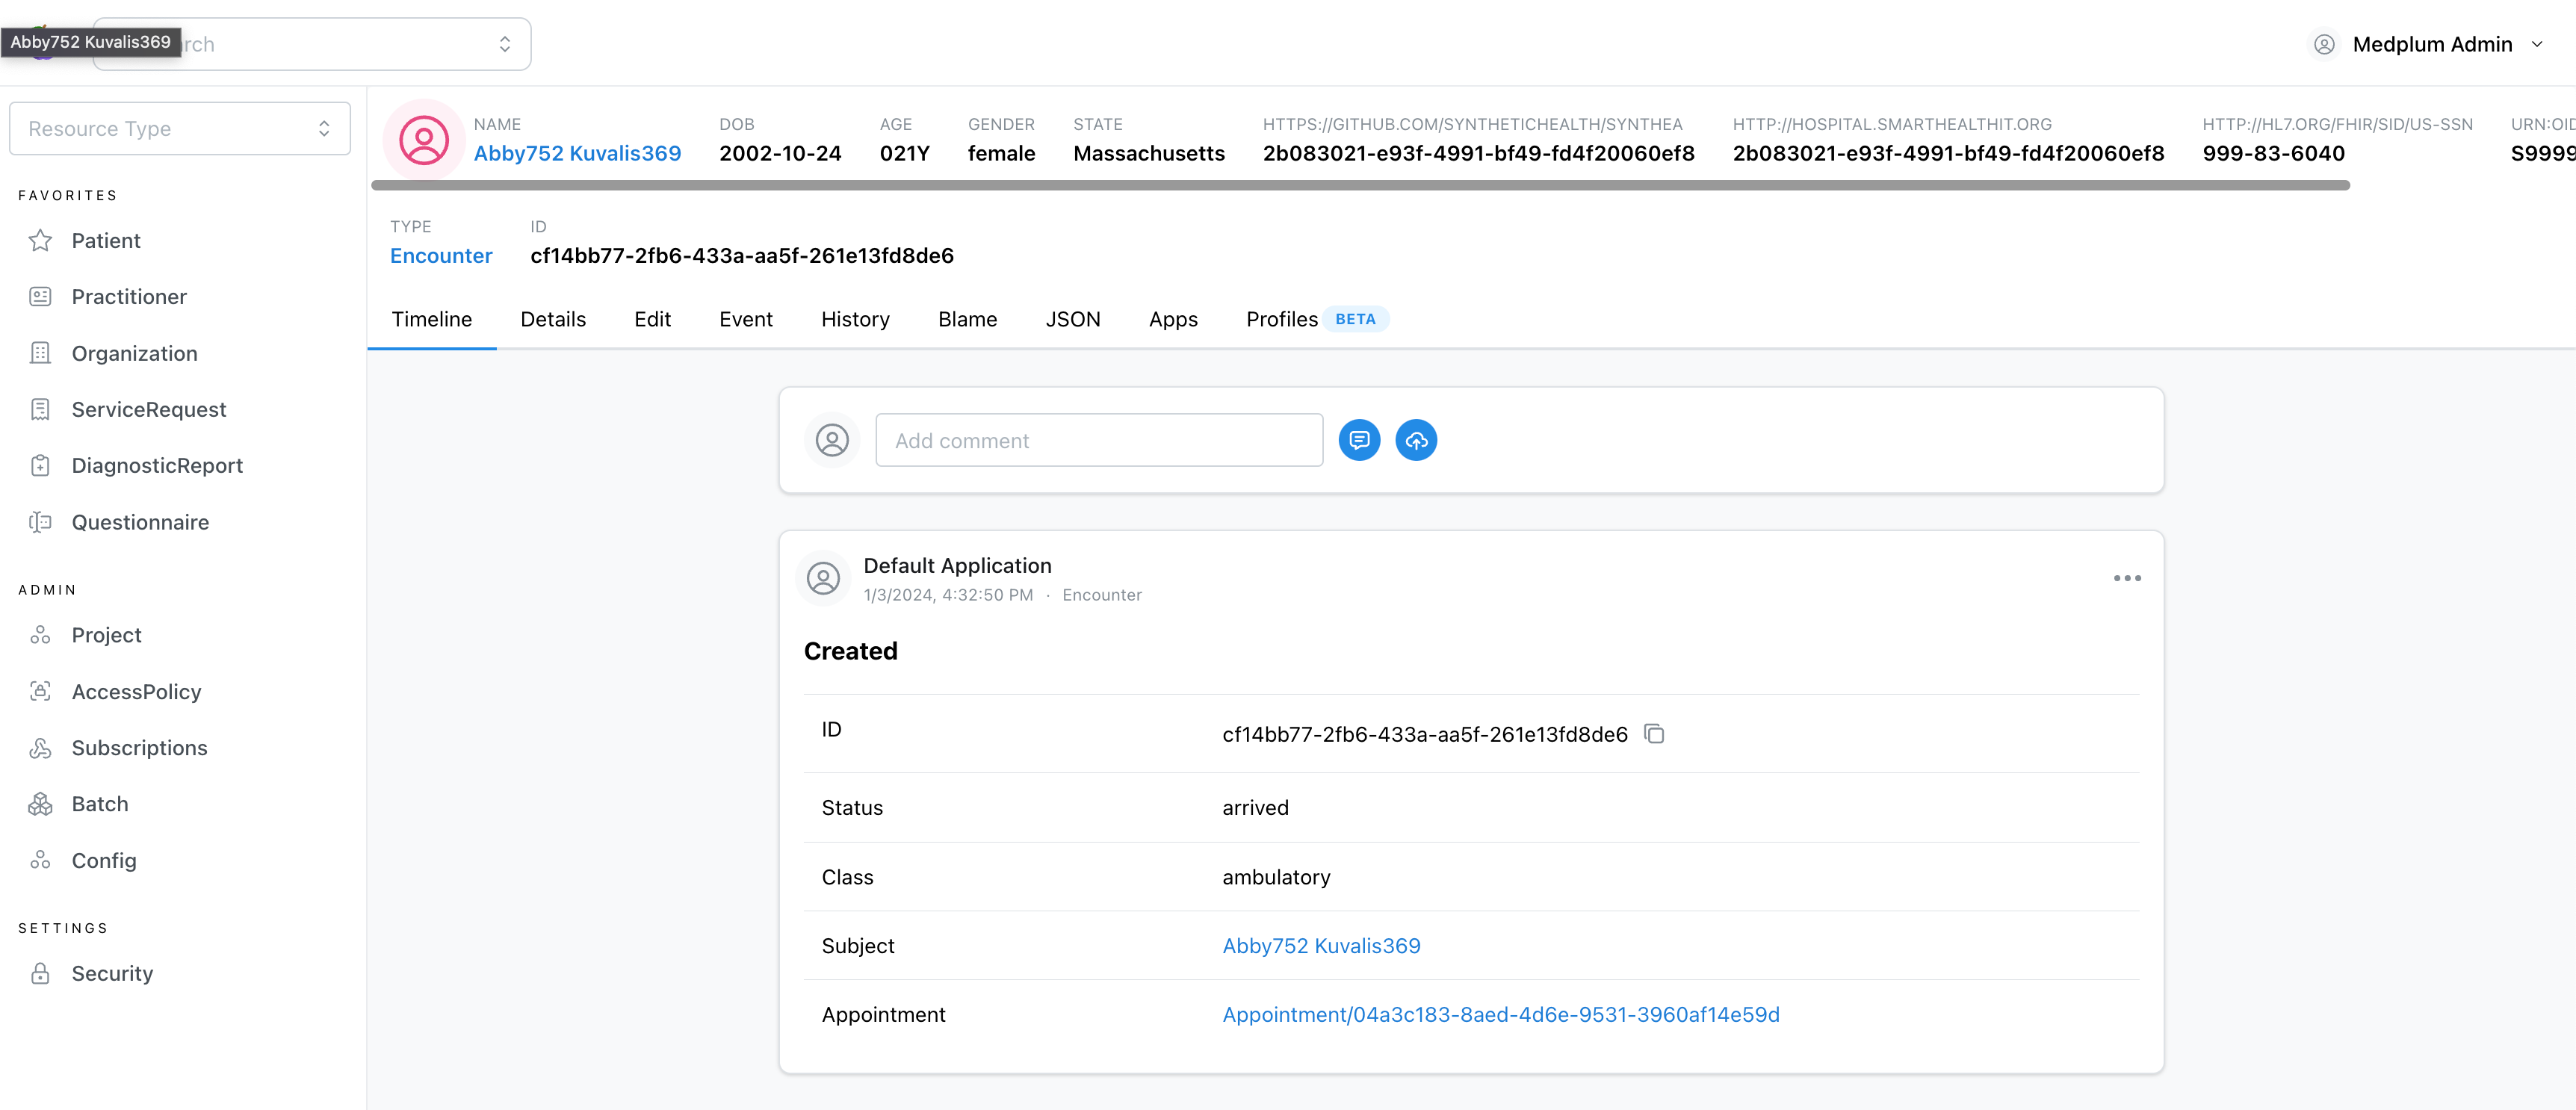Open the Event tab
The height and width of the screenshot is (1110, 2576).
coord(746,319)
